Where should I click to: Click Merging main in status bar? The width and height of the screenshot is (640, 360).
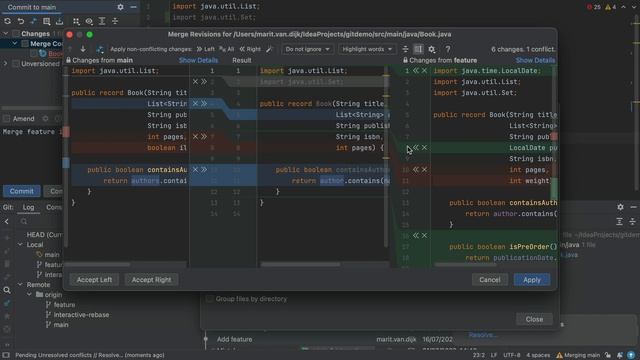coord(578,355)
